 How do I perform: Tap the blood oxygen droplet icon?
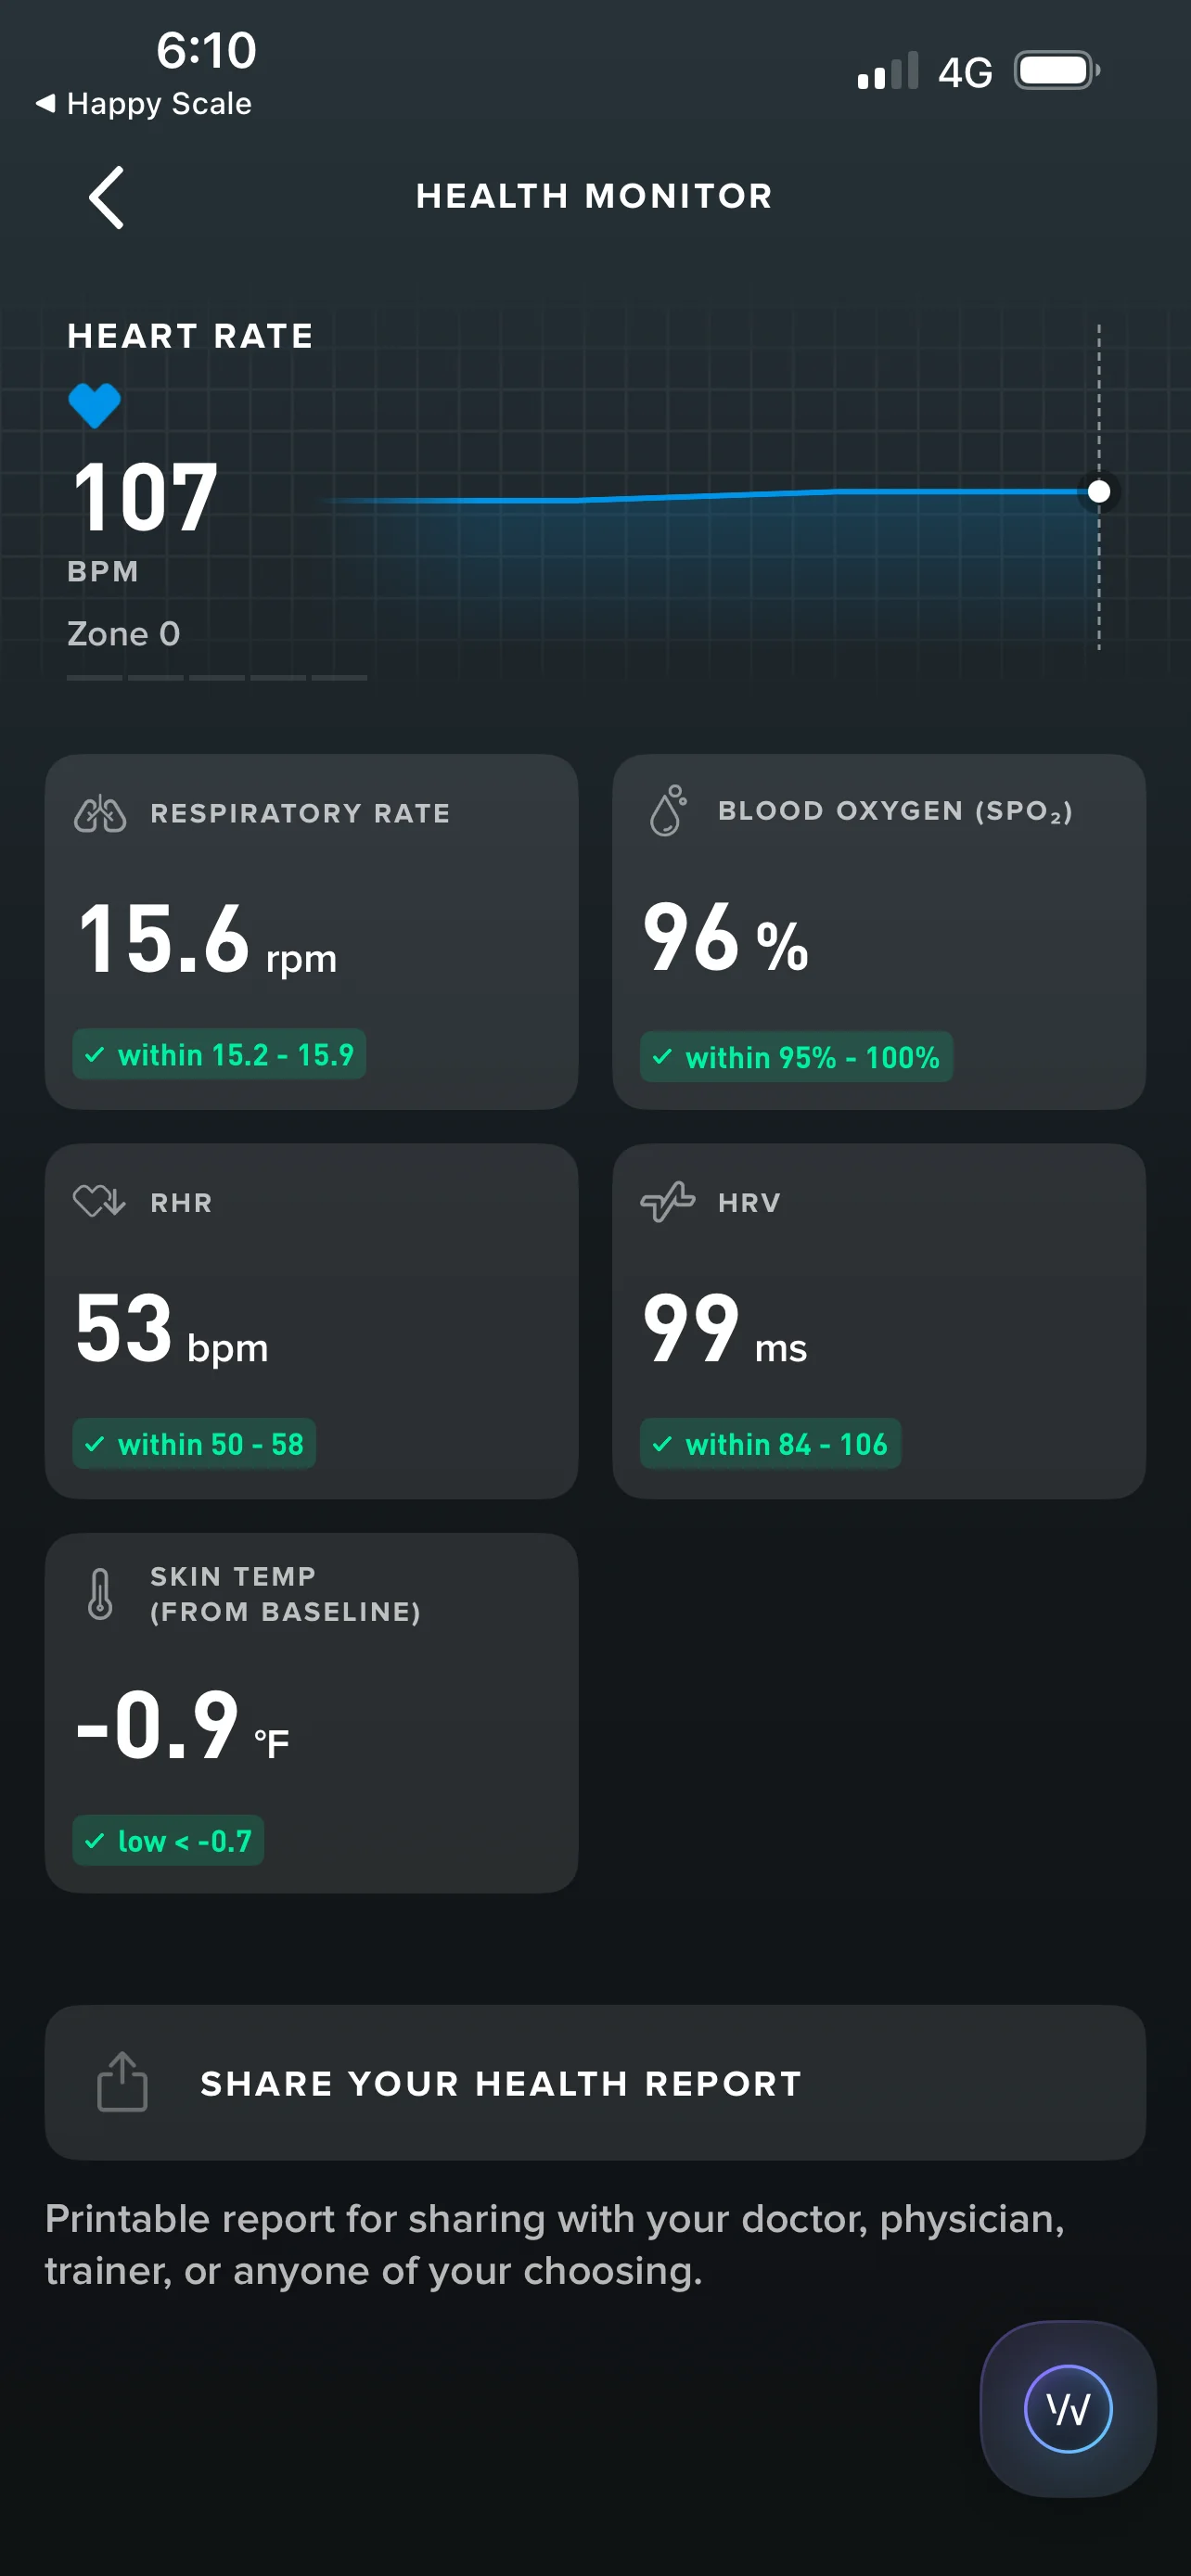(x=667, y=810)
